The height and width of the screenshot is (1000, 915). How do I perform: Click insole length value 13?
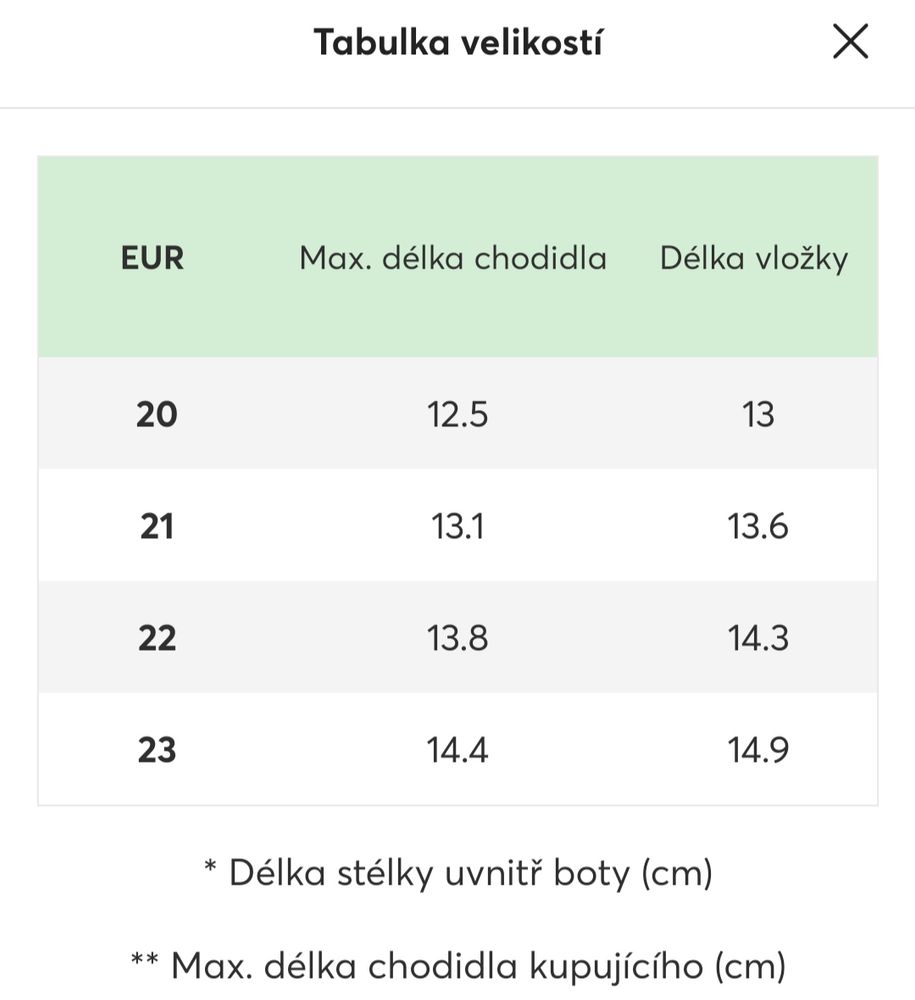click(758, 413)
